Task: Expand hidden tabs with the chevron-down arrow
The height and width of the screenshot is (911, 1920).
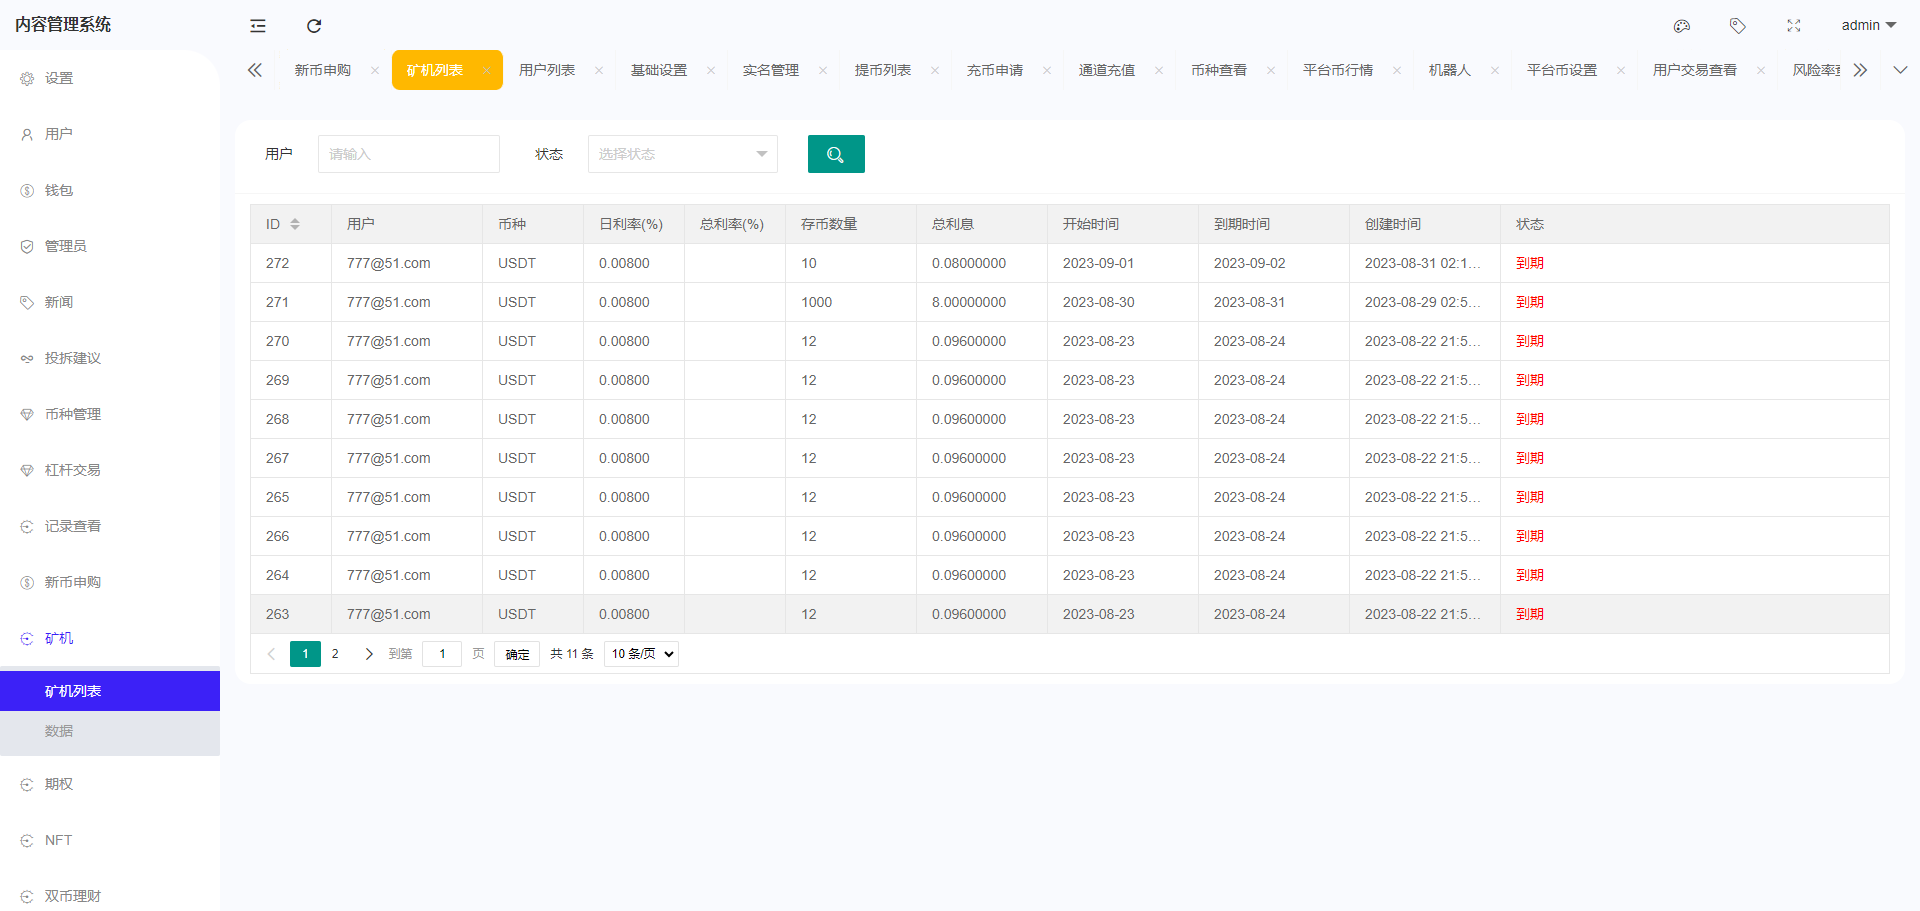Action: click(1901, 70)
